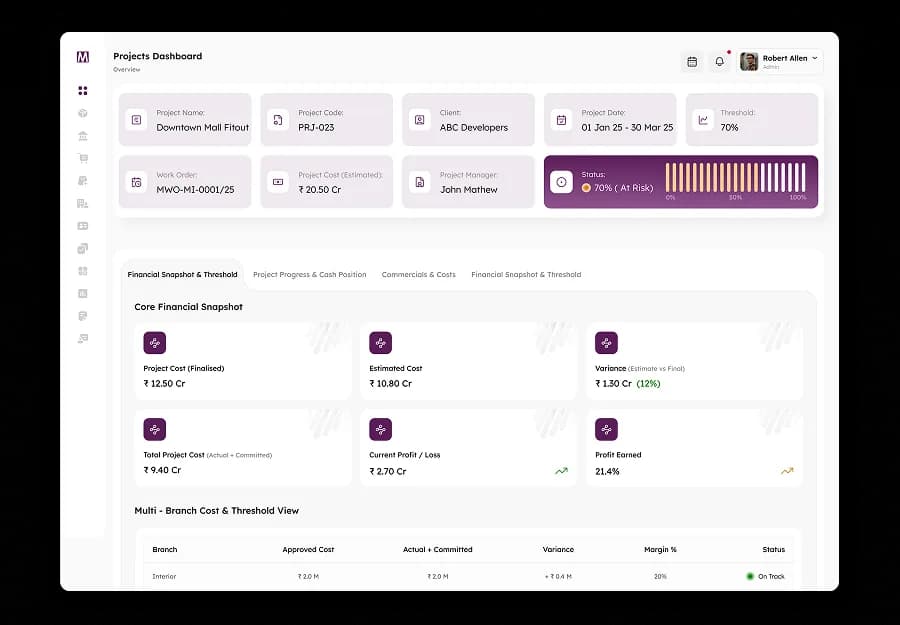
Task: Click the 'MWO-MI-0001/25' work order number
Action: coord(195,189)
